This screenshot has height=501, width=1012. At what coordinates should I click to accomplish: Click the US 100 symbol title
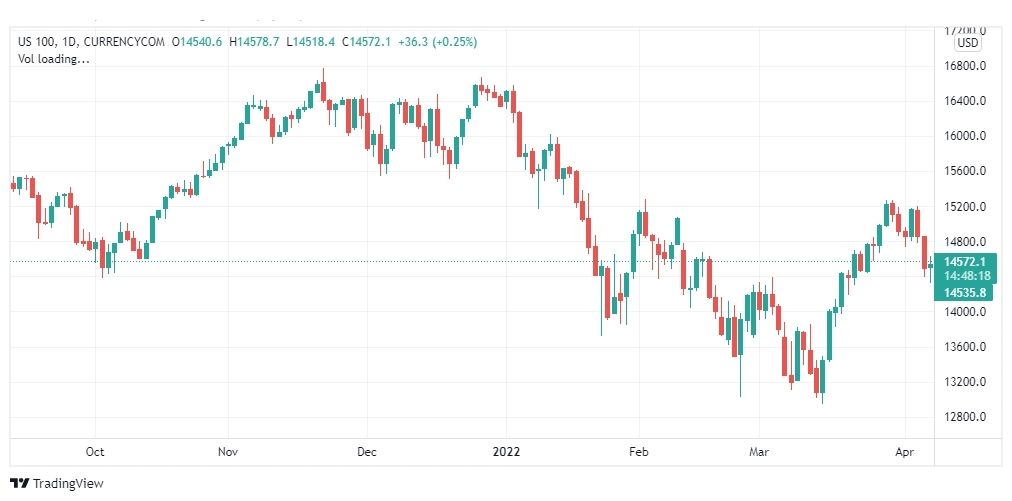[37, 42]
